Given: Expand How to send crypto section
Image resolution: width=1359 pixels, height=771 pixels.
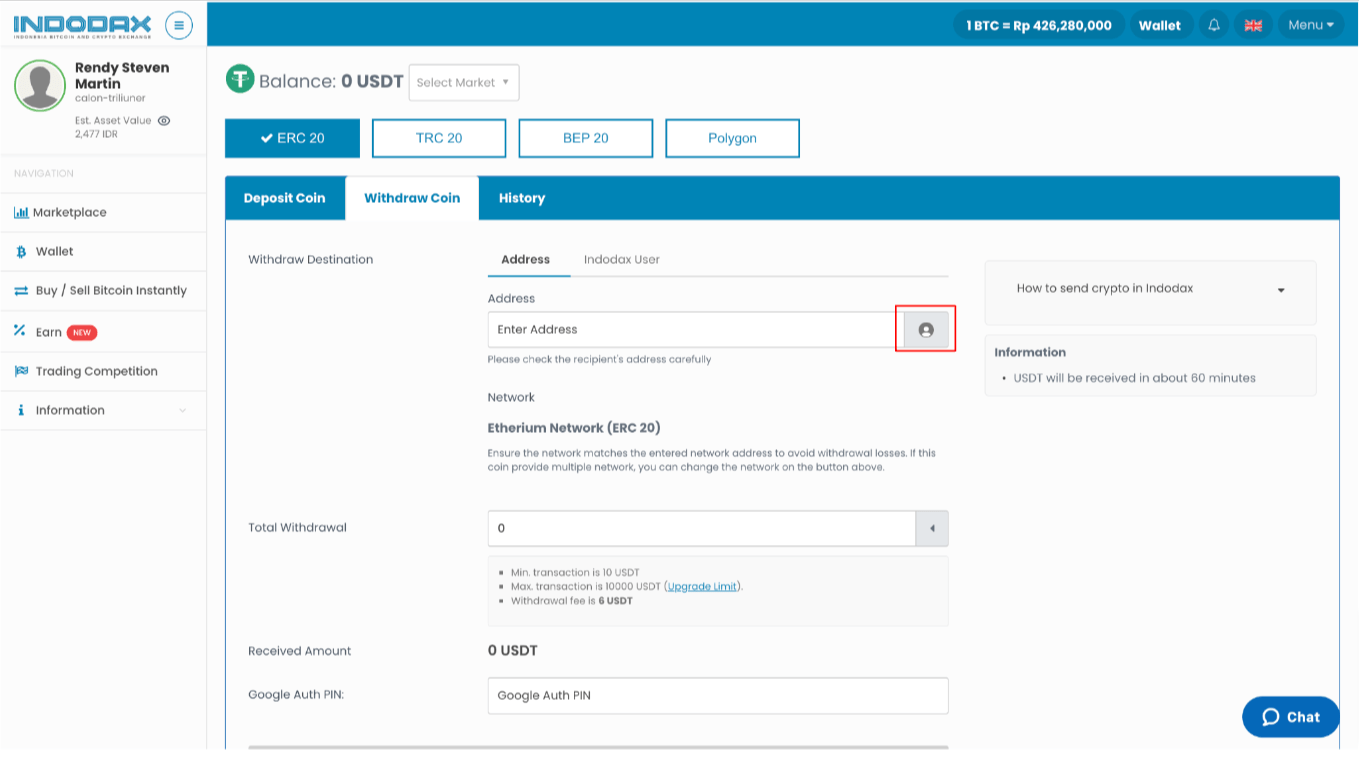Looking at the screenshot, I should point(1150,289).
